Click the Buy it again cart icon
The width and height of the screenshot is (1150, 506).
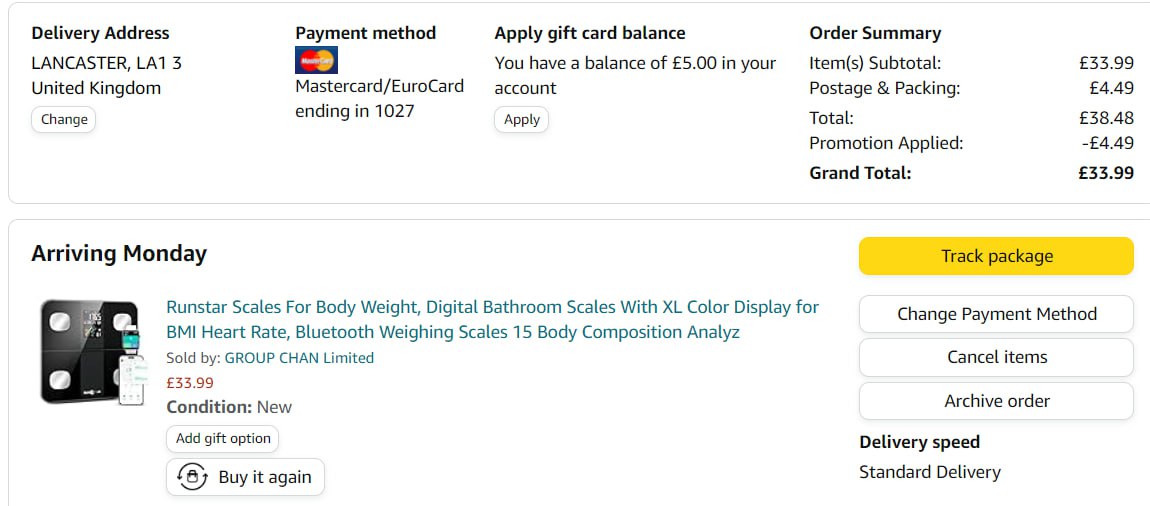click(x=192, y=477)
